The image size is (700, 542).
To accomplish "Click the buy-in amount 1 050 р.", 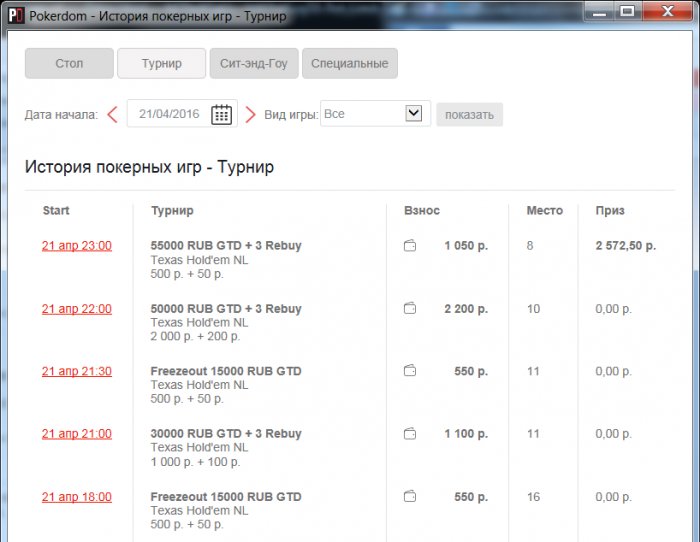I will pos(466,246).
